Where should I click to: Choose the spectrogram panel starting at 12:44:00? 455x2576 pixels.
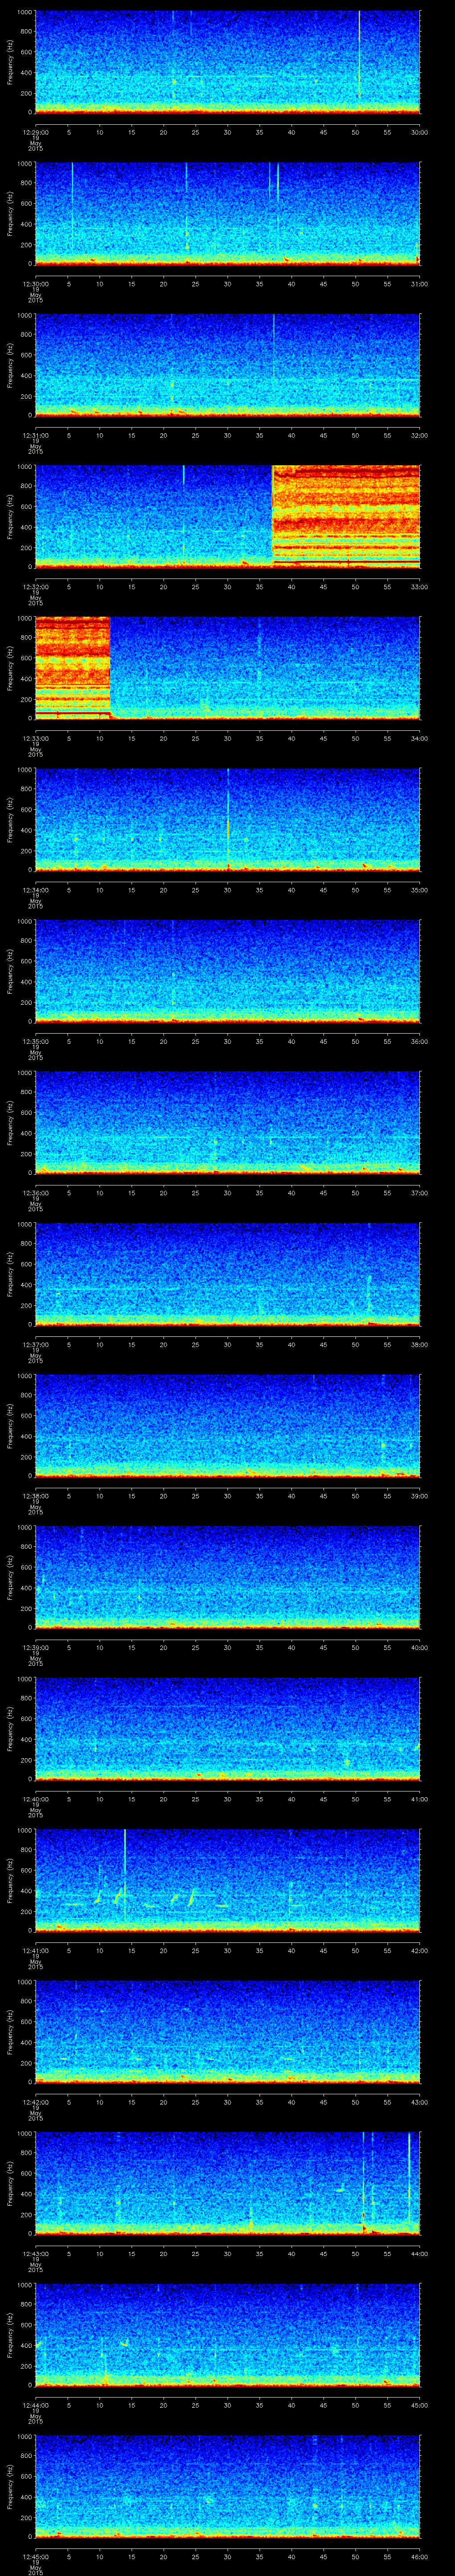click(227, 2335)
